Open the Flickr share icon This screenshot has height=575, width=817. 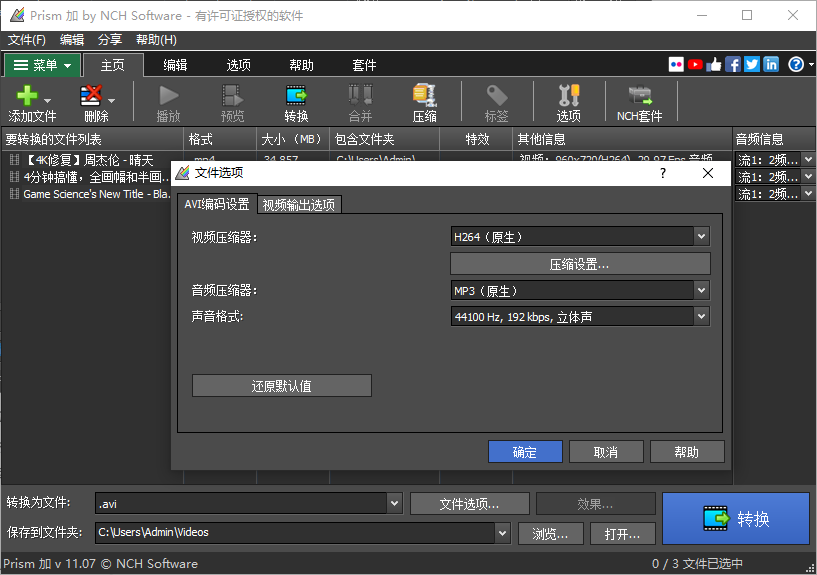[x=676, y=65]
